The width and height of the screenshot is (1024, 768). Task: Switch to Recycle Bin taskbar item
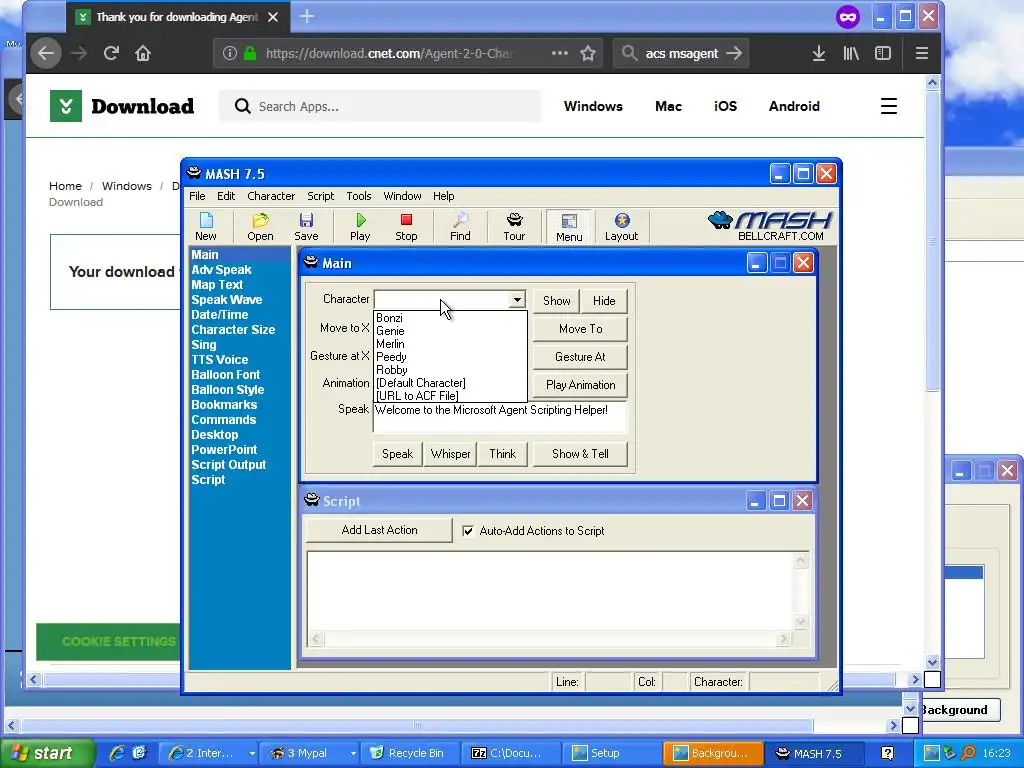pyautogui.click(x=409, y=753)
